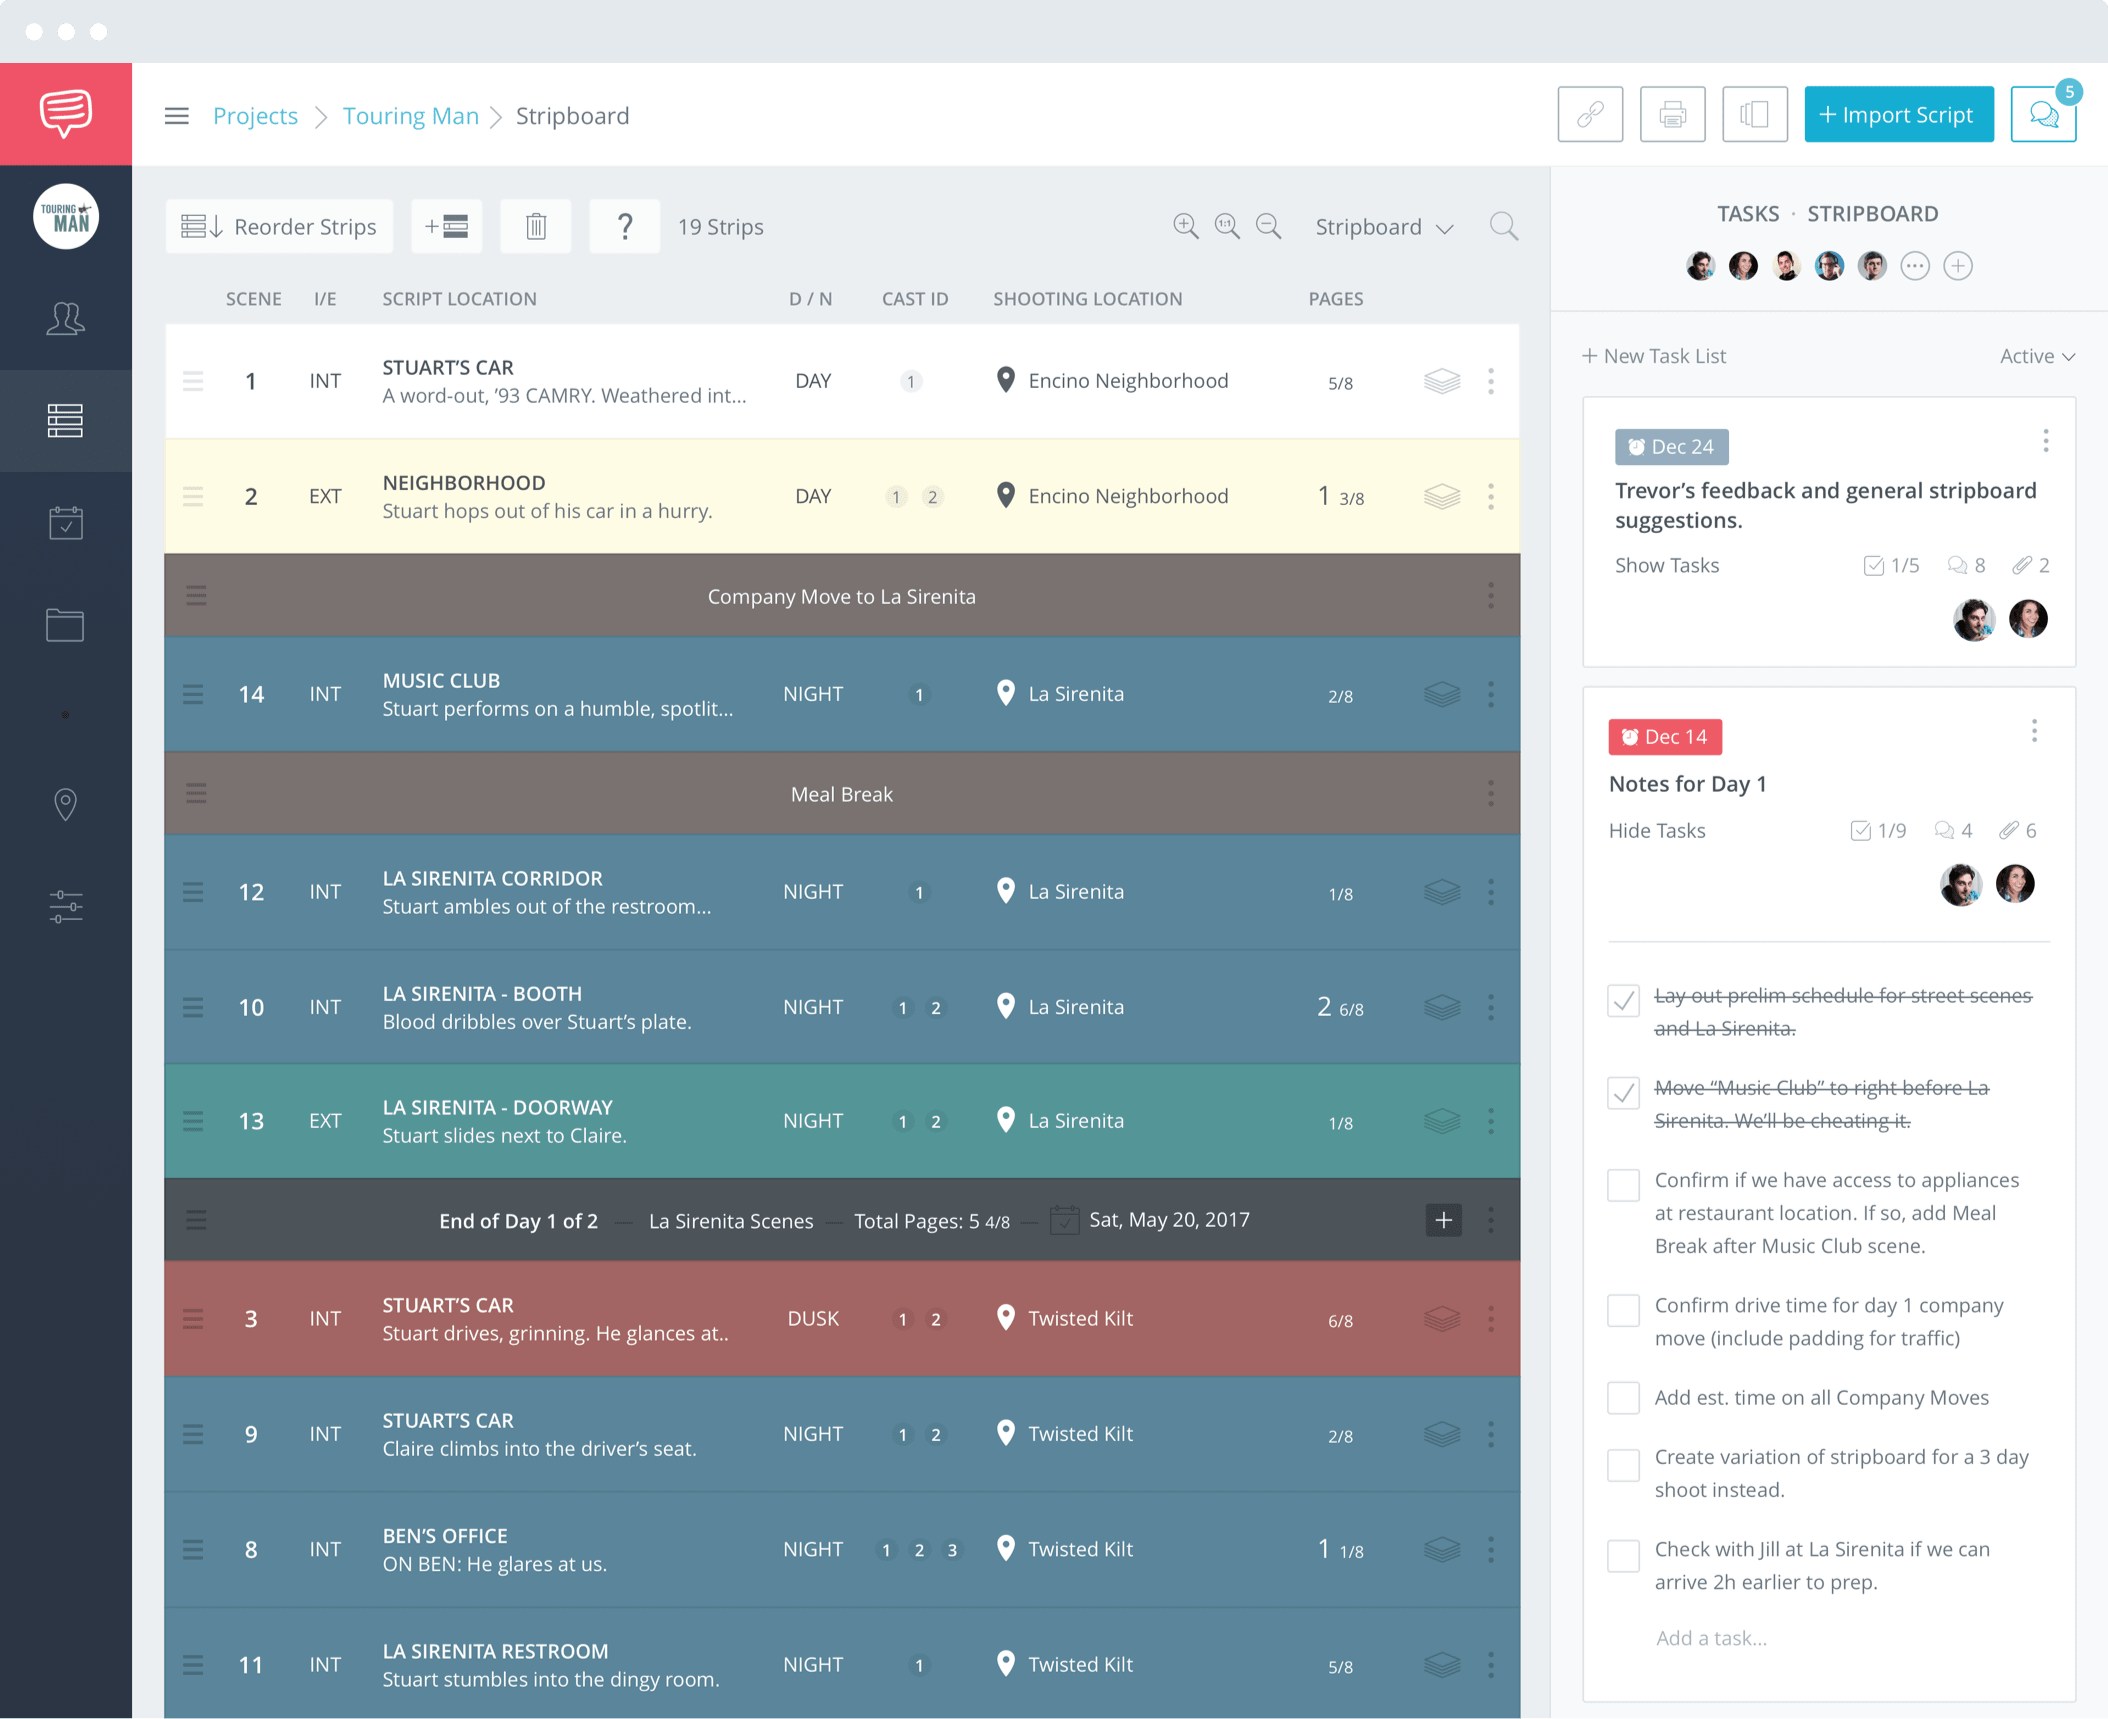Sort by SCENE column header
2108x1719 pixels.
tap(254, 299)
